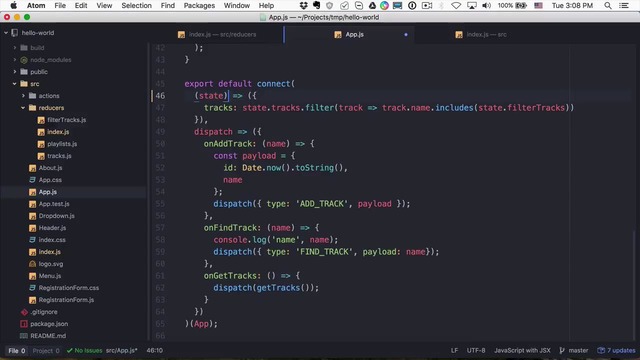Open Menu.js in the tree
The image size is (640, 360).
pos(50,276)
